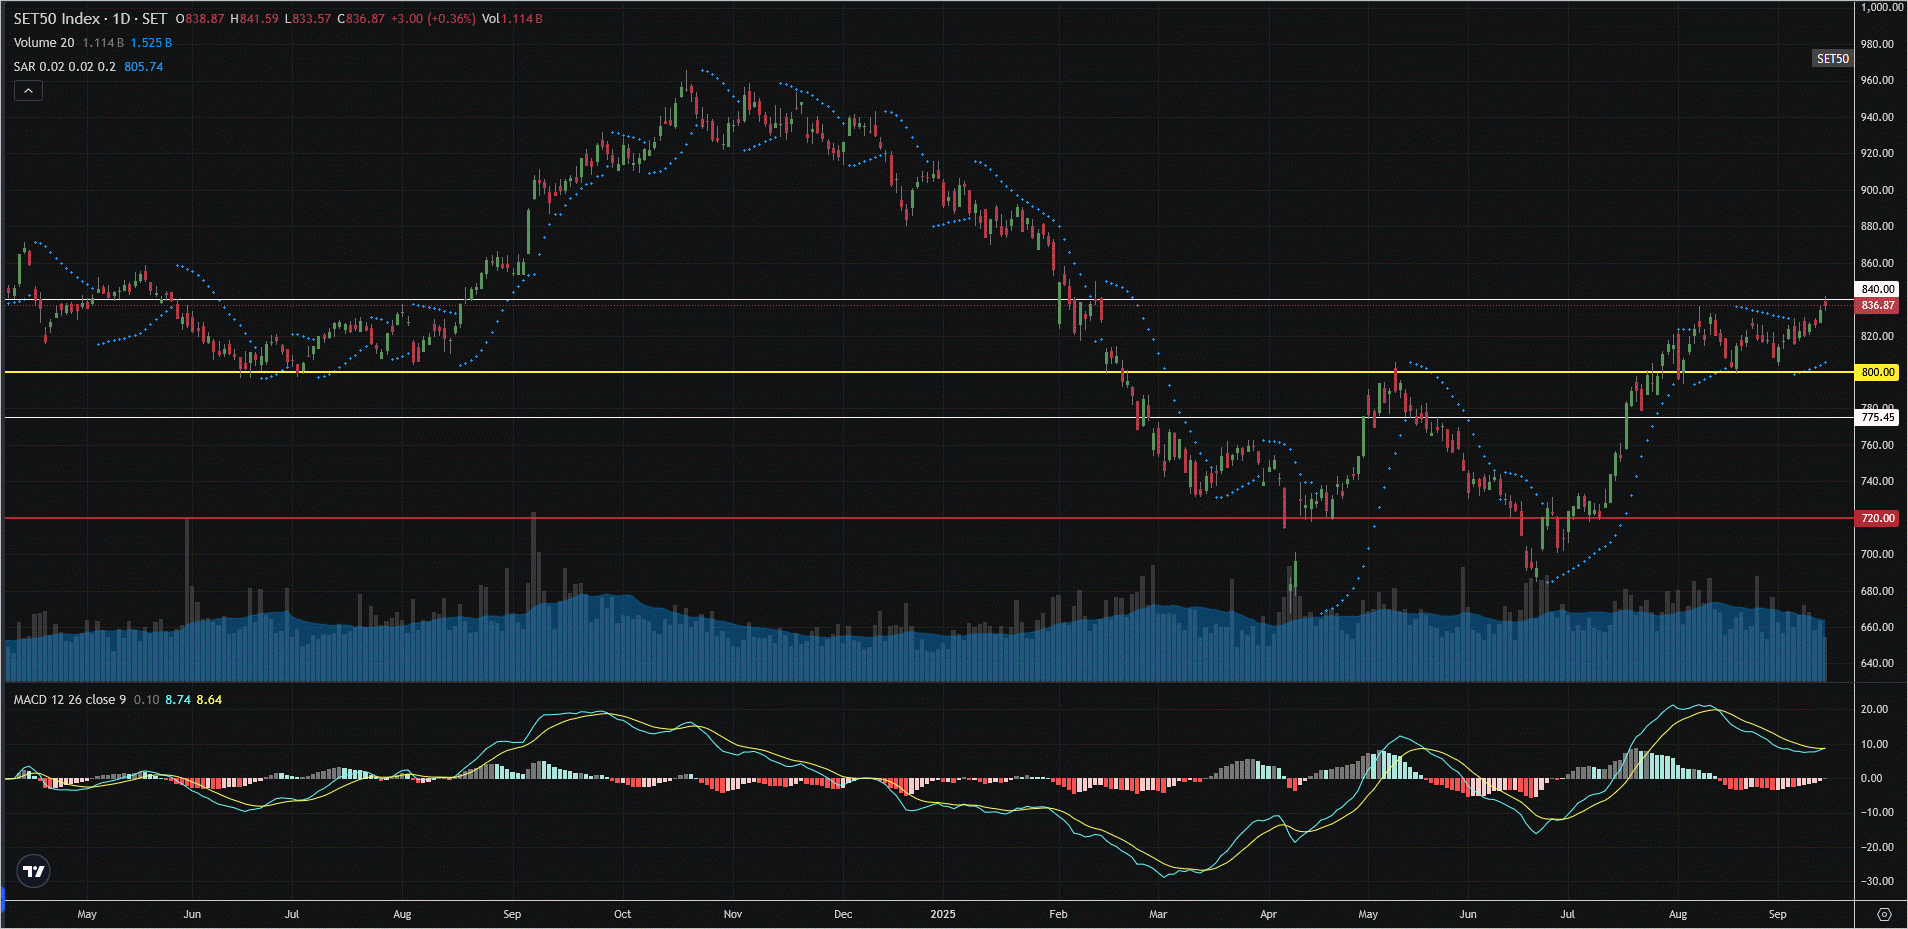This screenshot has height=929, width=1908.
Task: Click the white 775.45 price label
Action: click(1877, 417)
